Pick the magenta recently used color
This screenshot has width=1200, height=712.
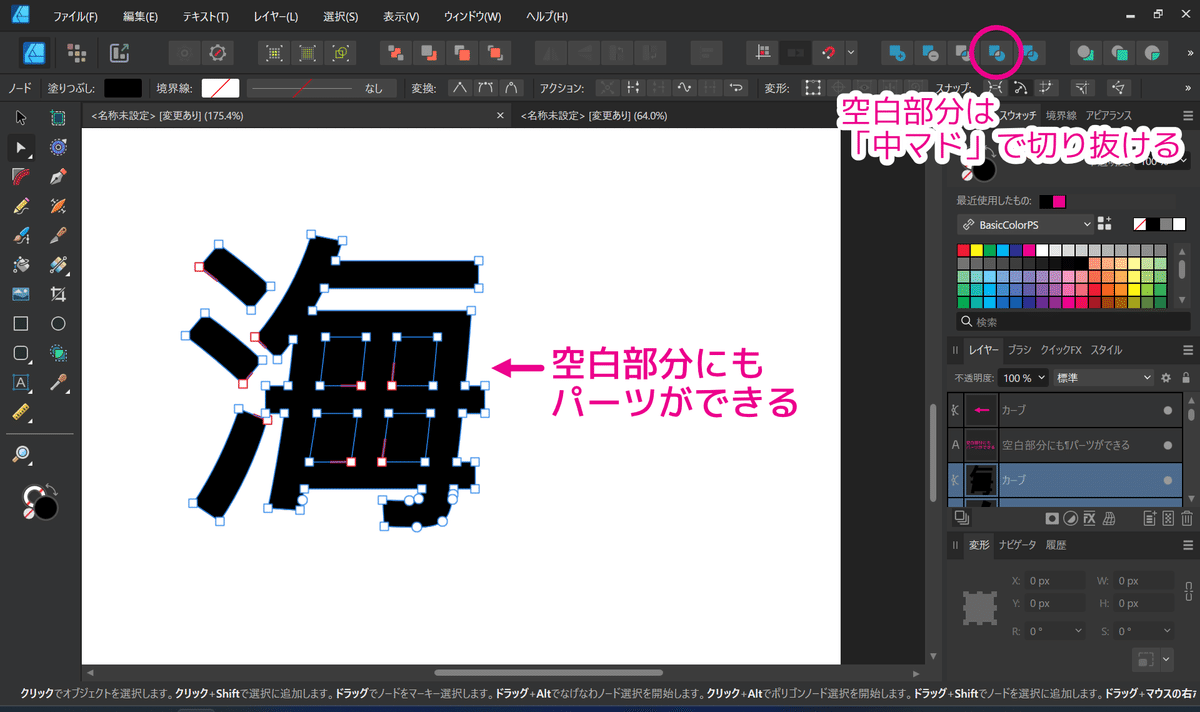pyautogui.click(x=1060, y=201)
